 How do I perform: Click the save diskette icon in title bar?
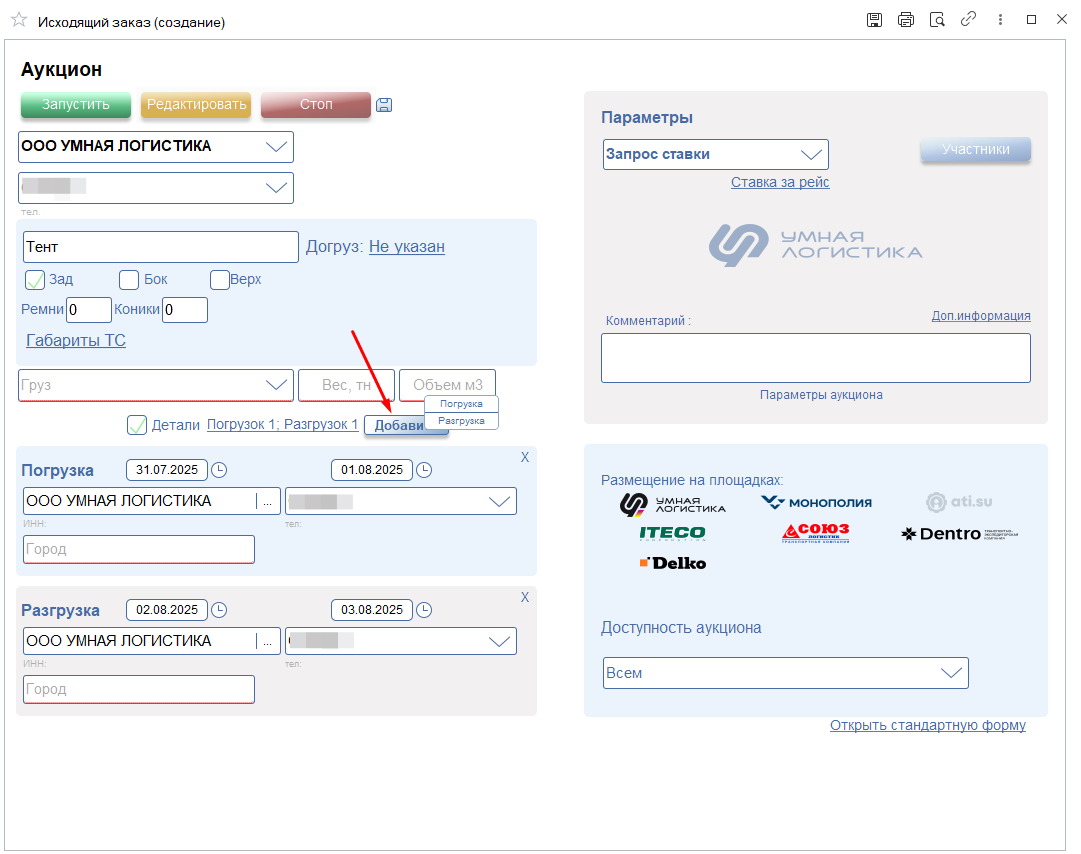[x=874, y=20]
